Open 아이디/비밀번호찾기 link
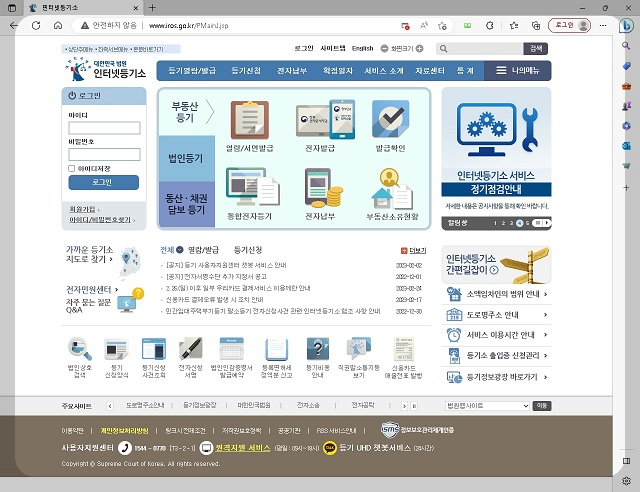Screen dimensions: 640x492 (100, 220)
